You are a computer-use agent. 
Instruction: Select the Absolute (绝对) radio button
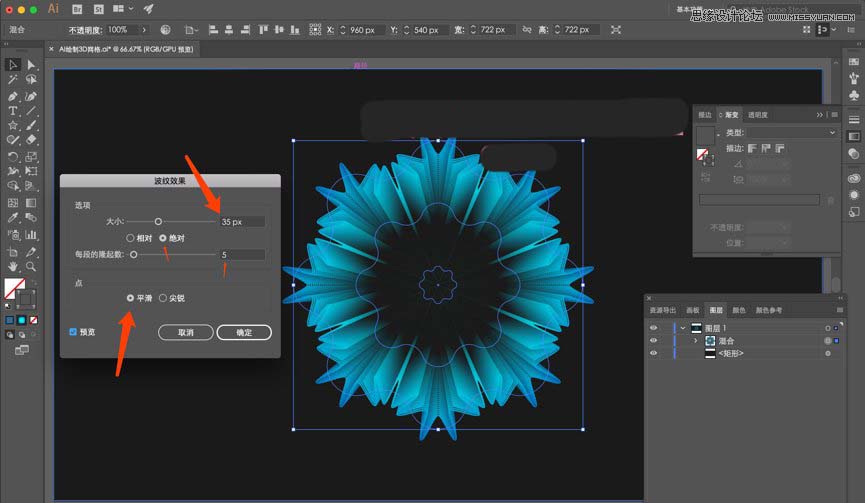pyautogui.click(x=163, y=238)
